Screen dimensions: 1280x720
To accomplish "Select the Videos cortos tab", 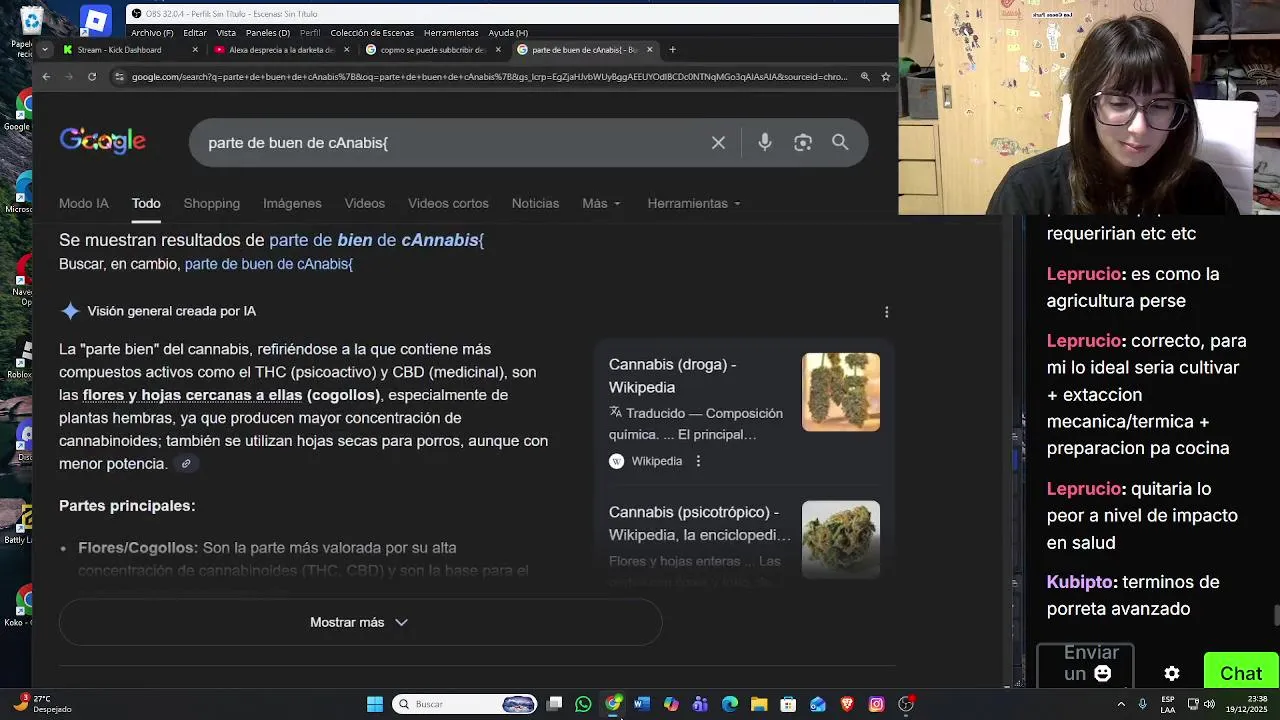I will tap(448, 203).
